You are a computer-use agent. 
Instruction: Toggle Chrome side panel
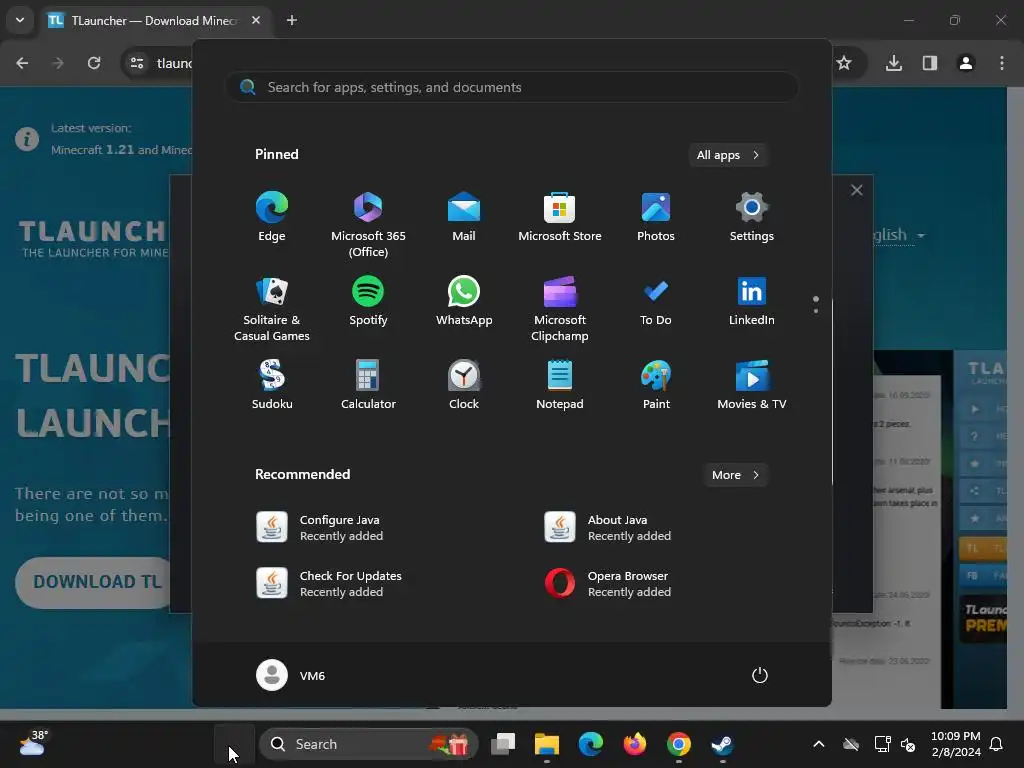coord(930,63)
